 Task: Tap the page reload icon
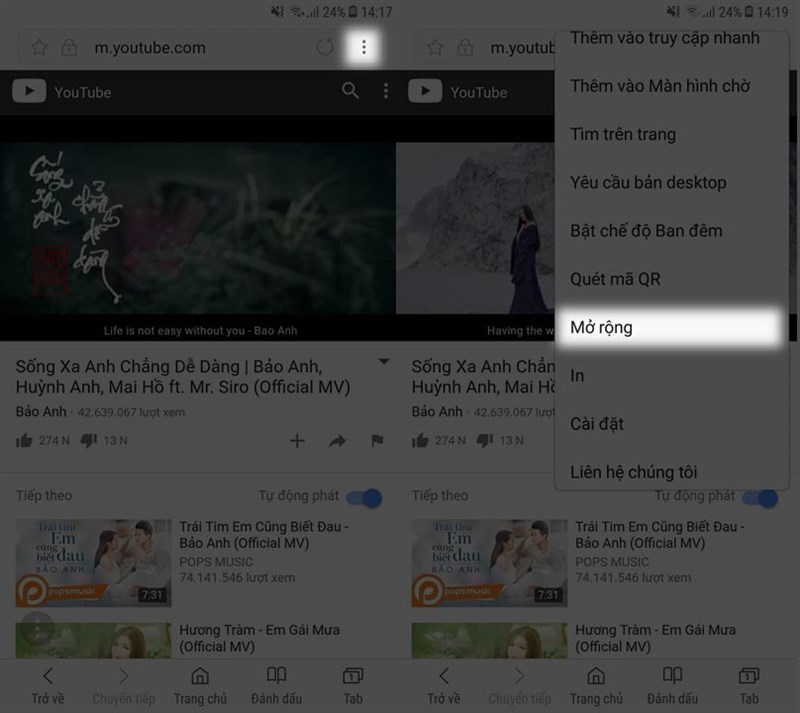tap(325, 47)
